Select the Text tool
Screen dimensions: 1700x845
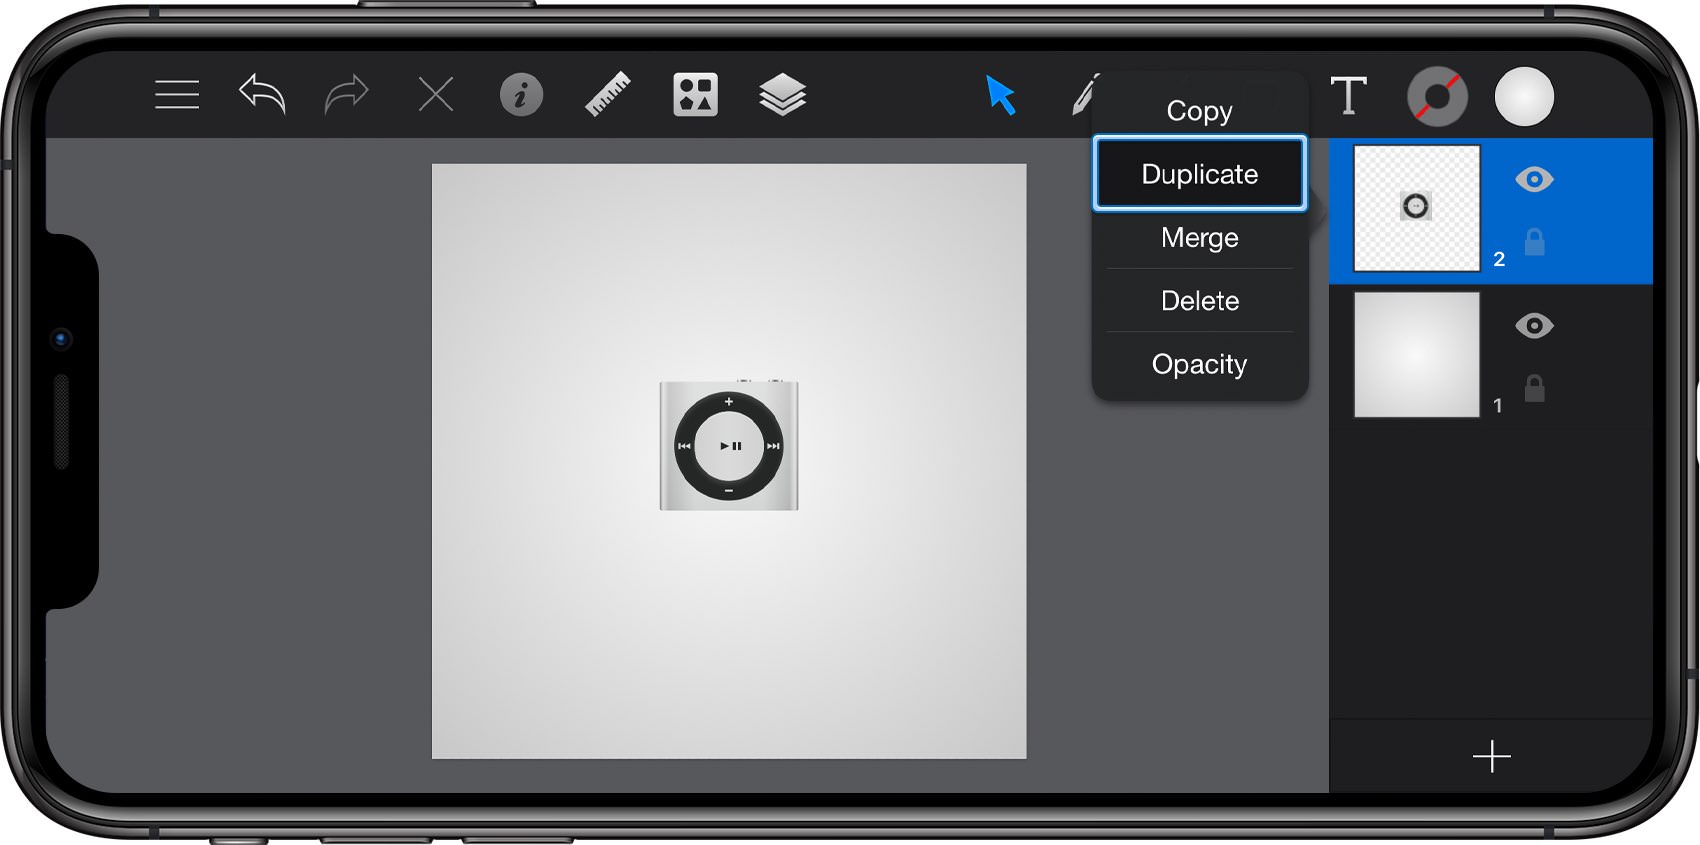pyautogui.click(x=1348, y=95)
